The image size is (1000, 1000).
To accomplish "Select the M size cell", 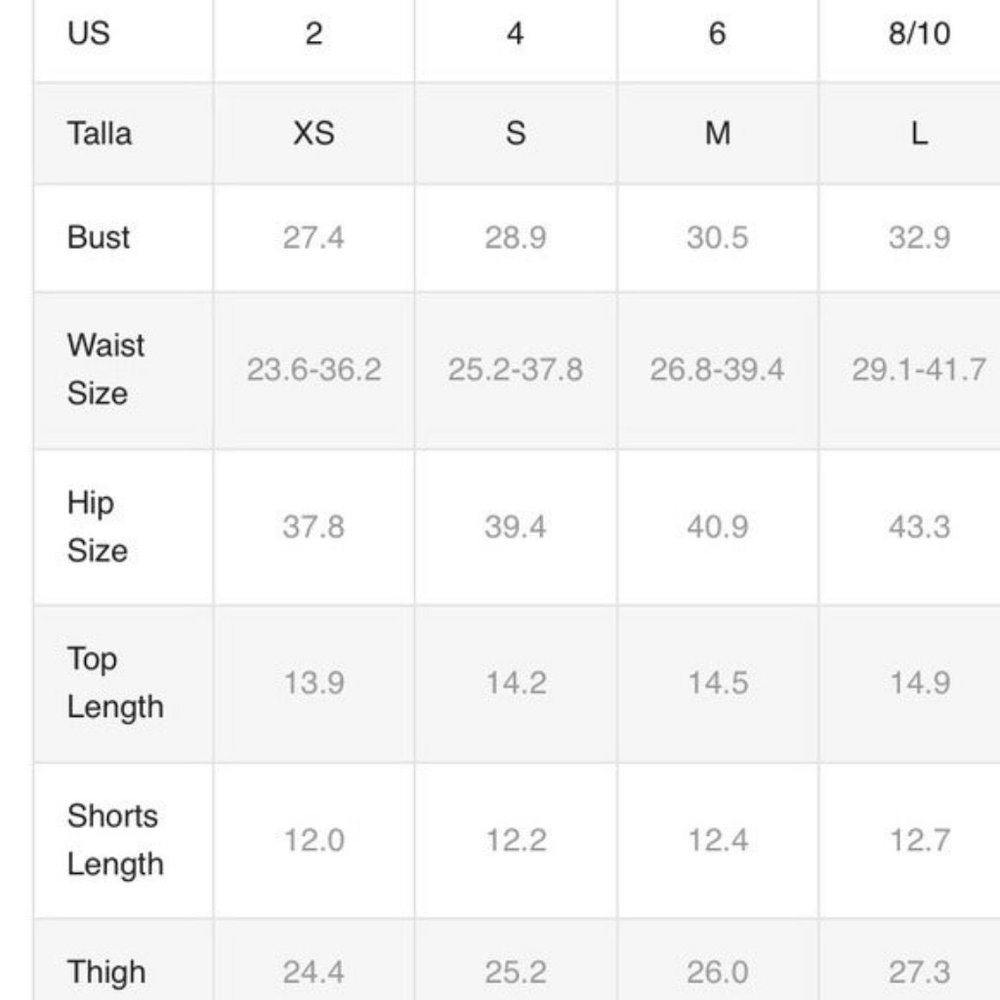I will [x=717, y=133].
